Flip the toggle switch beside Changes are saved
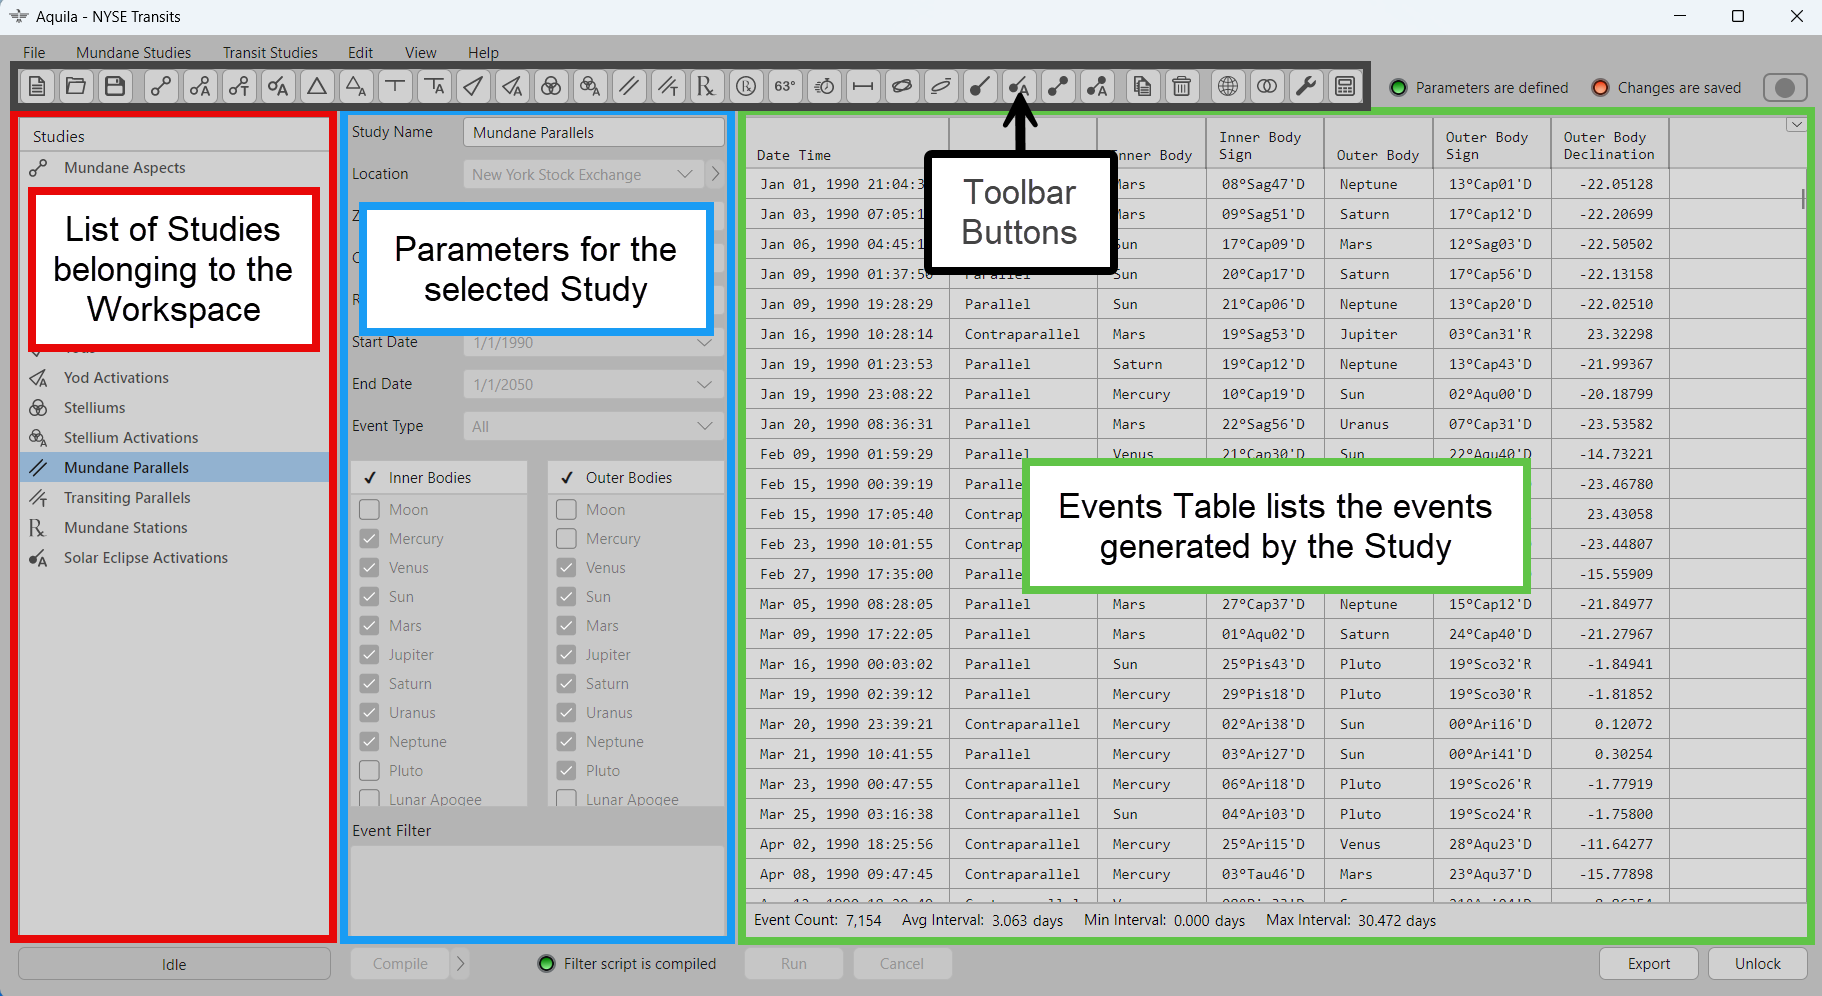Screen dimensions: 1822x996 [1785, 88]
